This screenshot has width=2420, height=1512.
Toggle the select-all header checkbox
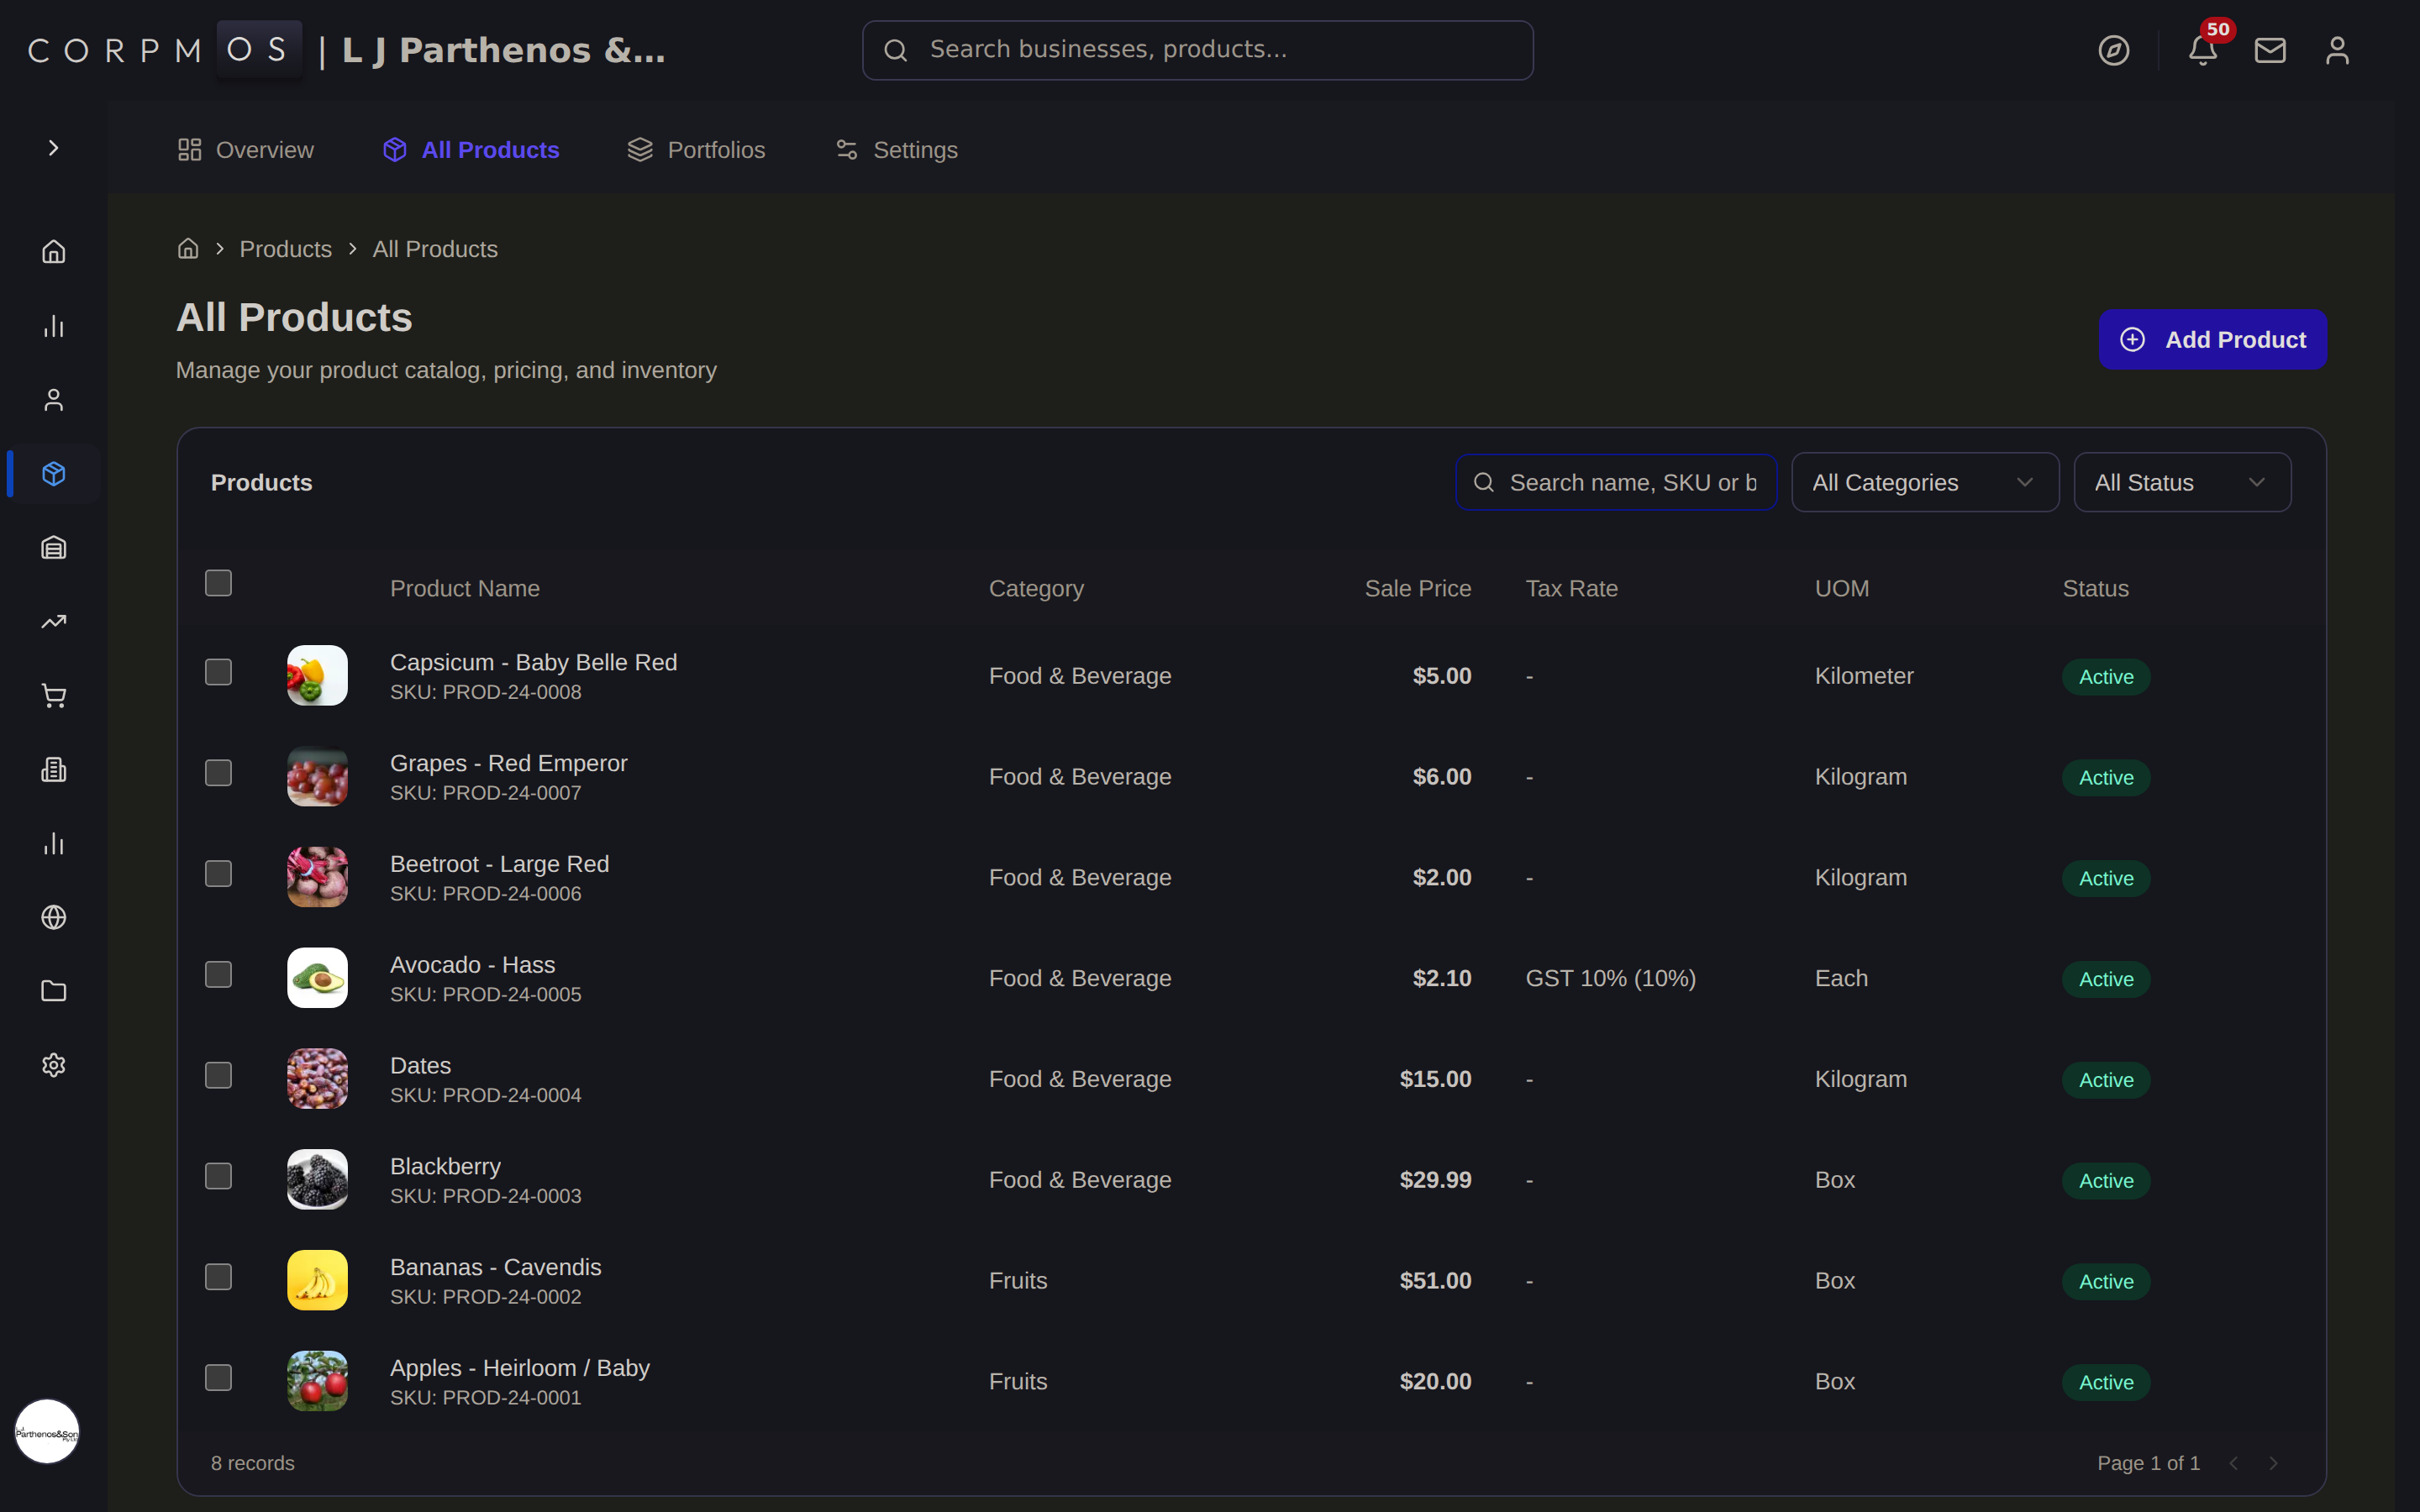[x=218, y=583]
